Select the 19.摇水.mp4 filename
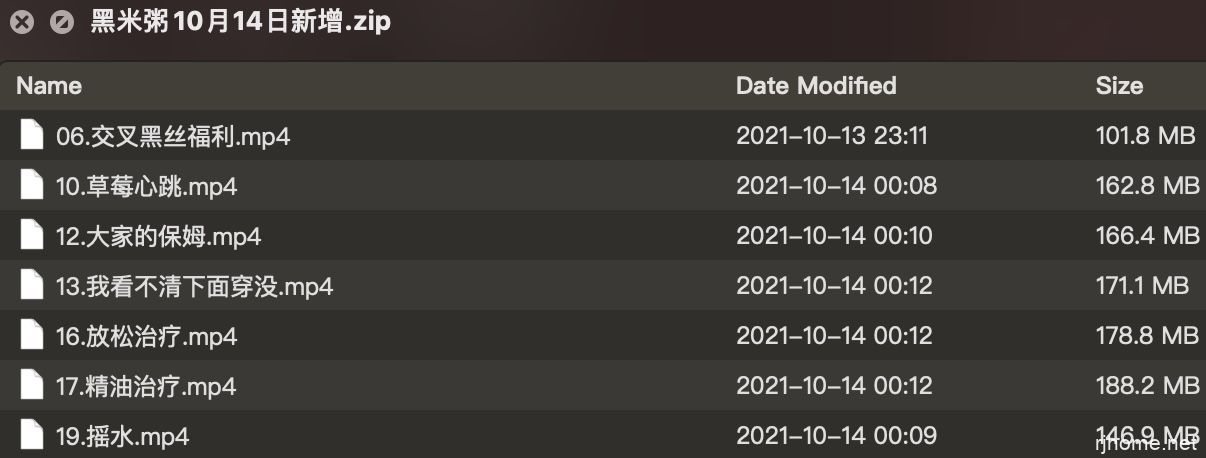 [122, 437]
